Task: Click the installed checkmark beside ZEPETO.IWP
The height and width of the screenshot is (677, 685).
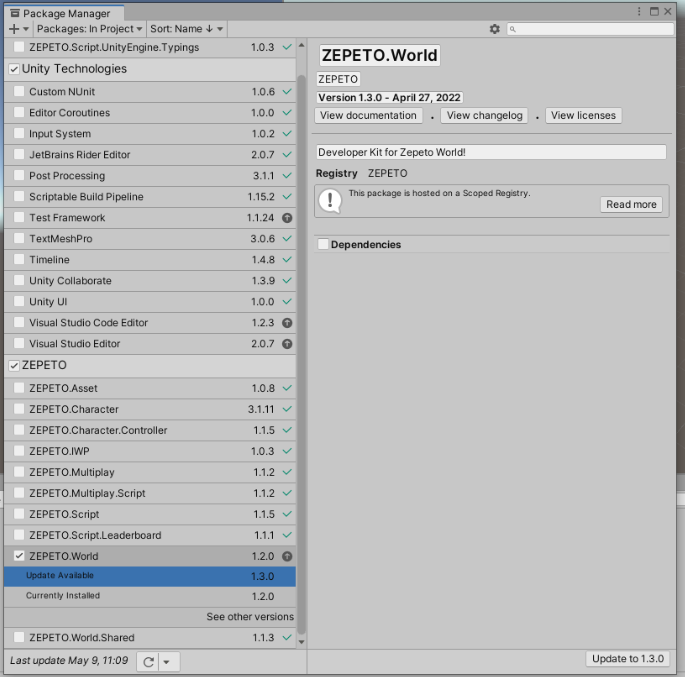Action: [x=287, y=451]
